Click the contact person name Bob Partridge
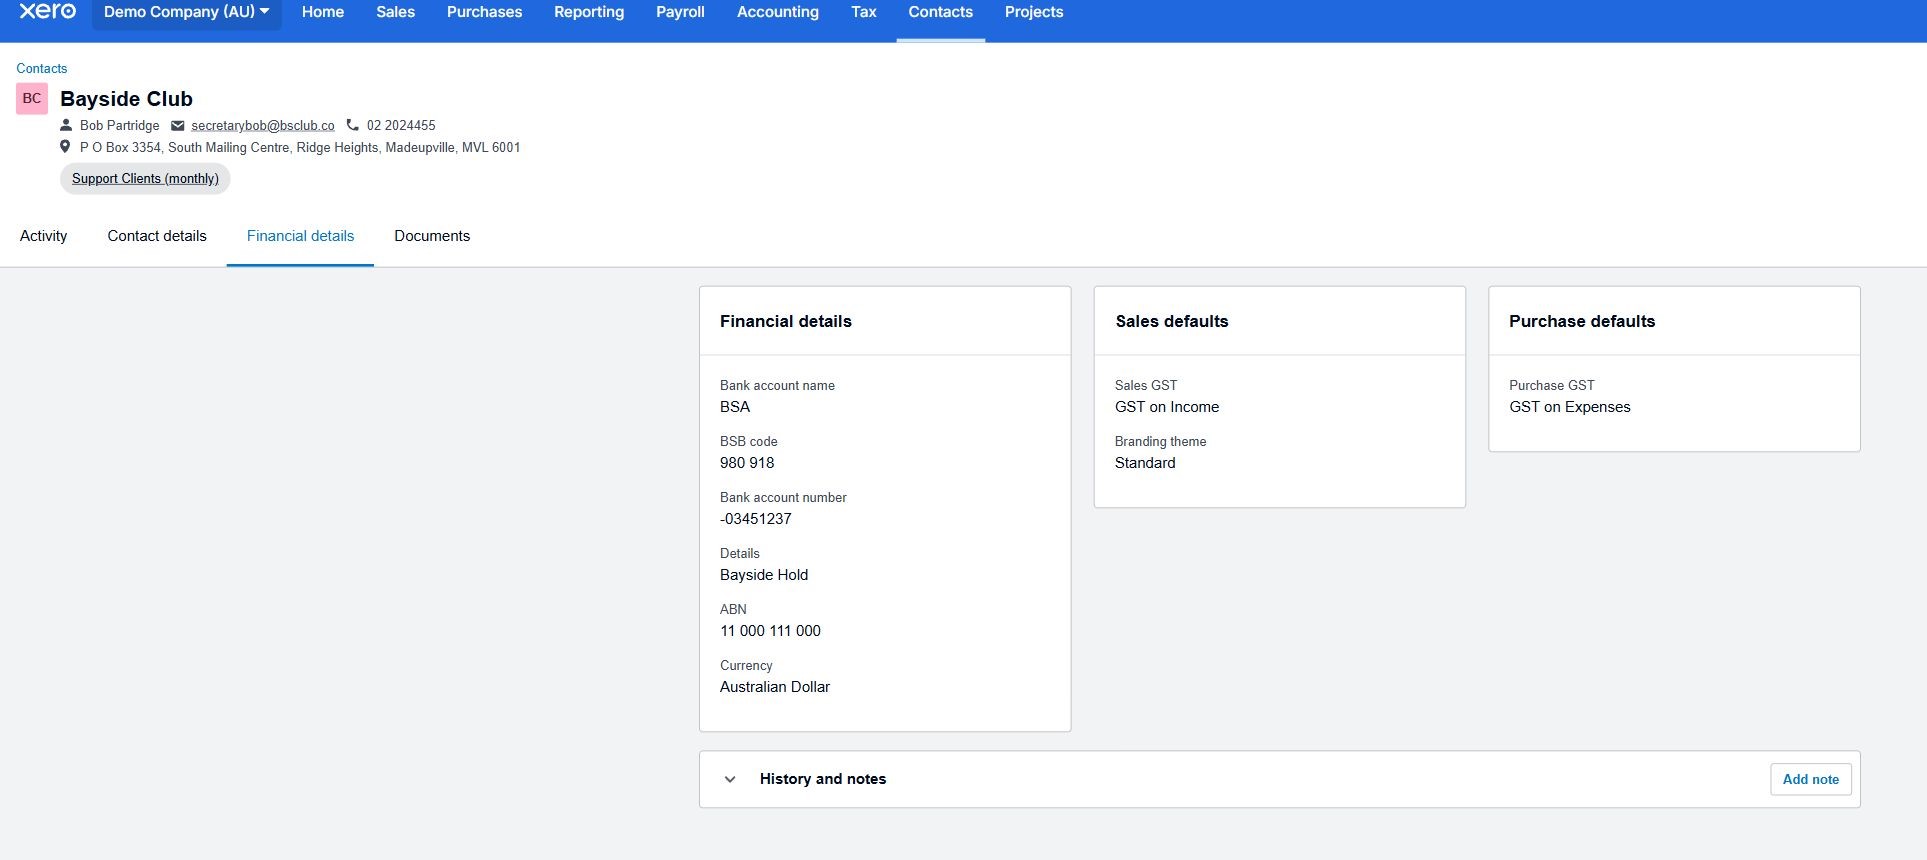Viewport: 1927px width, 860px height. [120, 125]
